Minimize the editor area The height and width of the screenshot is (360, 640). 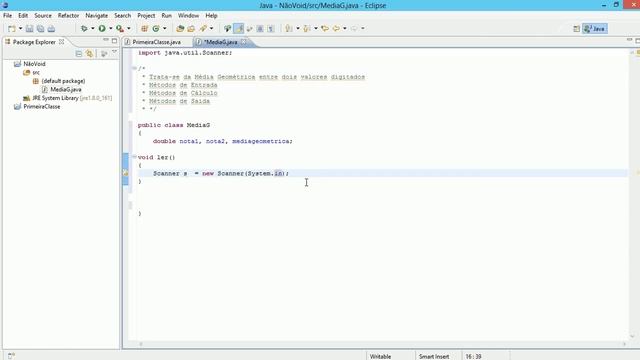pos(629,40)
